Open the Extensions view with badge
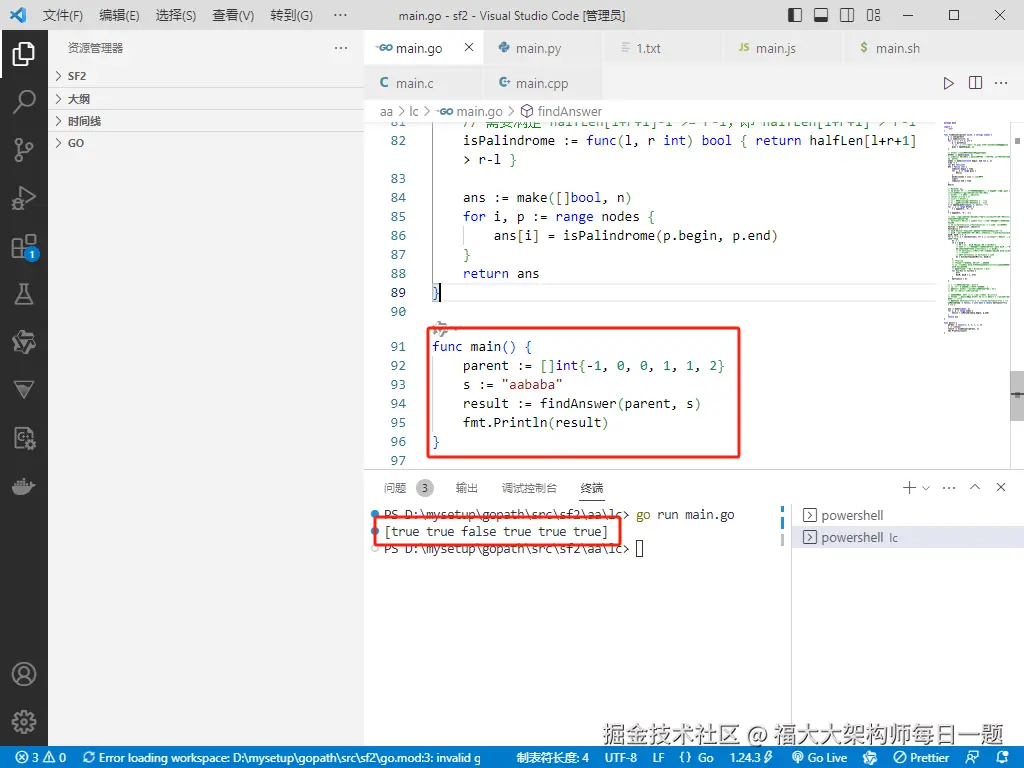 click(24, 247)
